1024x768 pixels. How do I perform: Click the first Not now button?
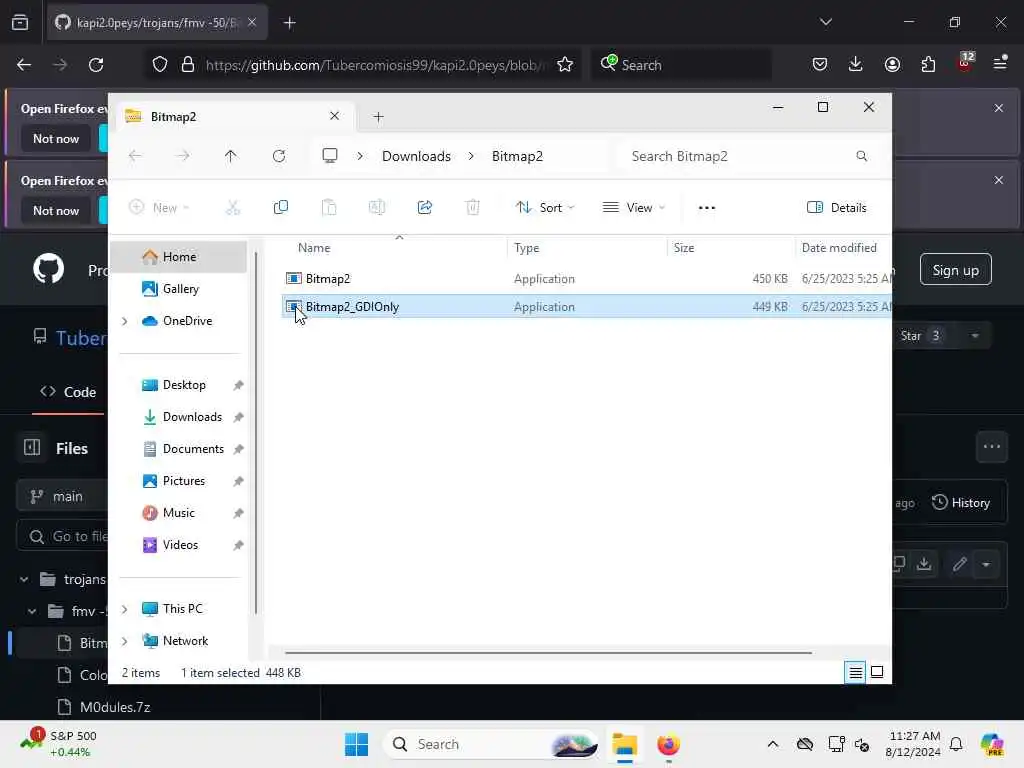[56, 138]
